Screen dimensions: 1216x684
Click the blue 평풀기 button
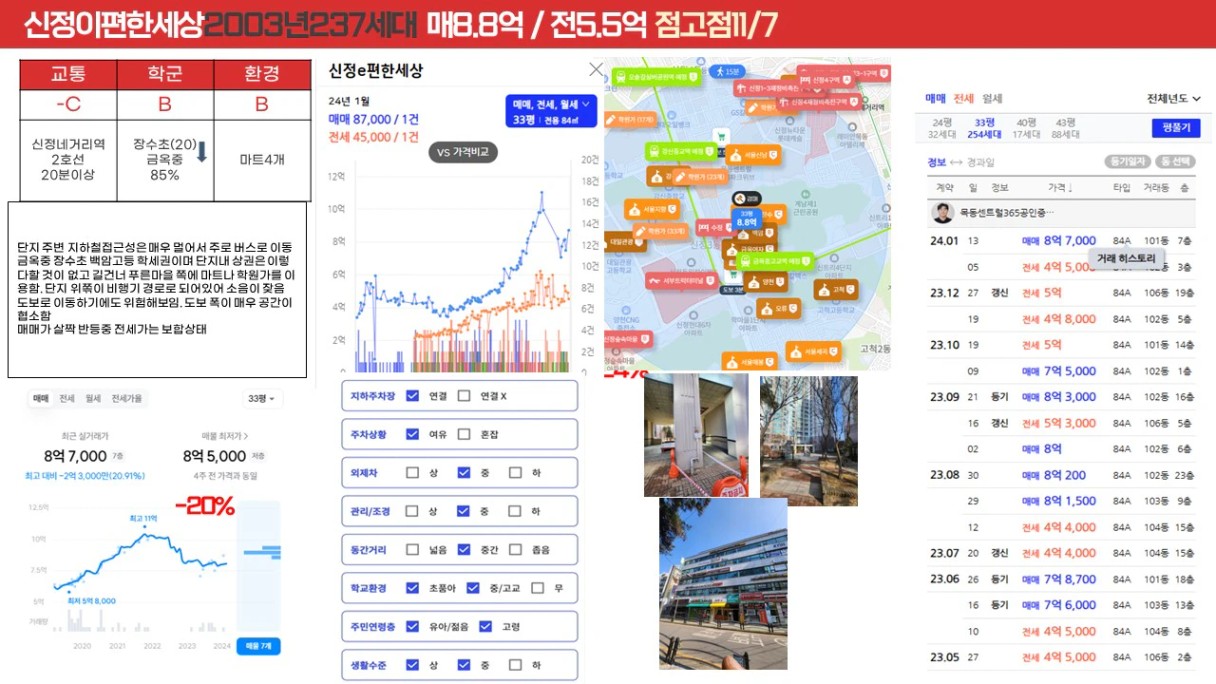1176,128
